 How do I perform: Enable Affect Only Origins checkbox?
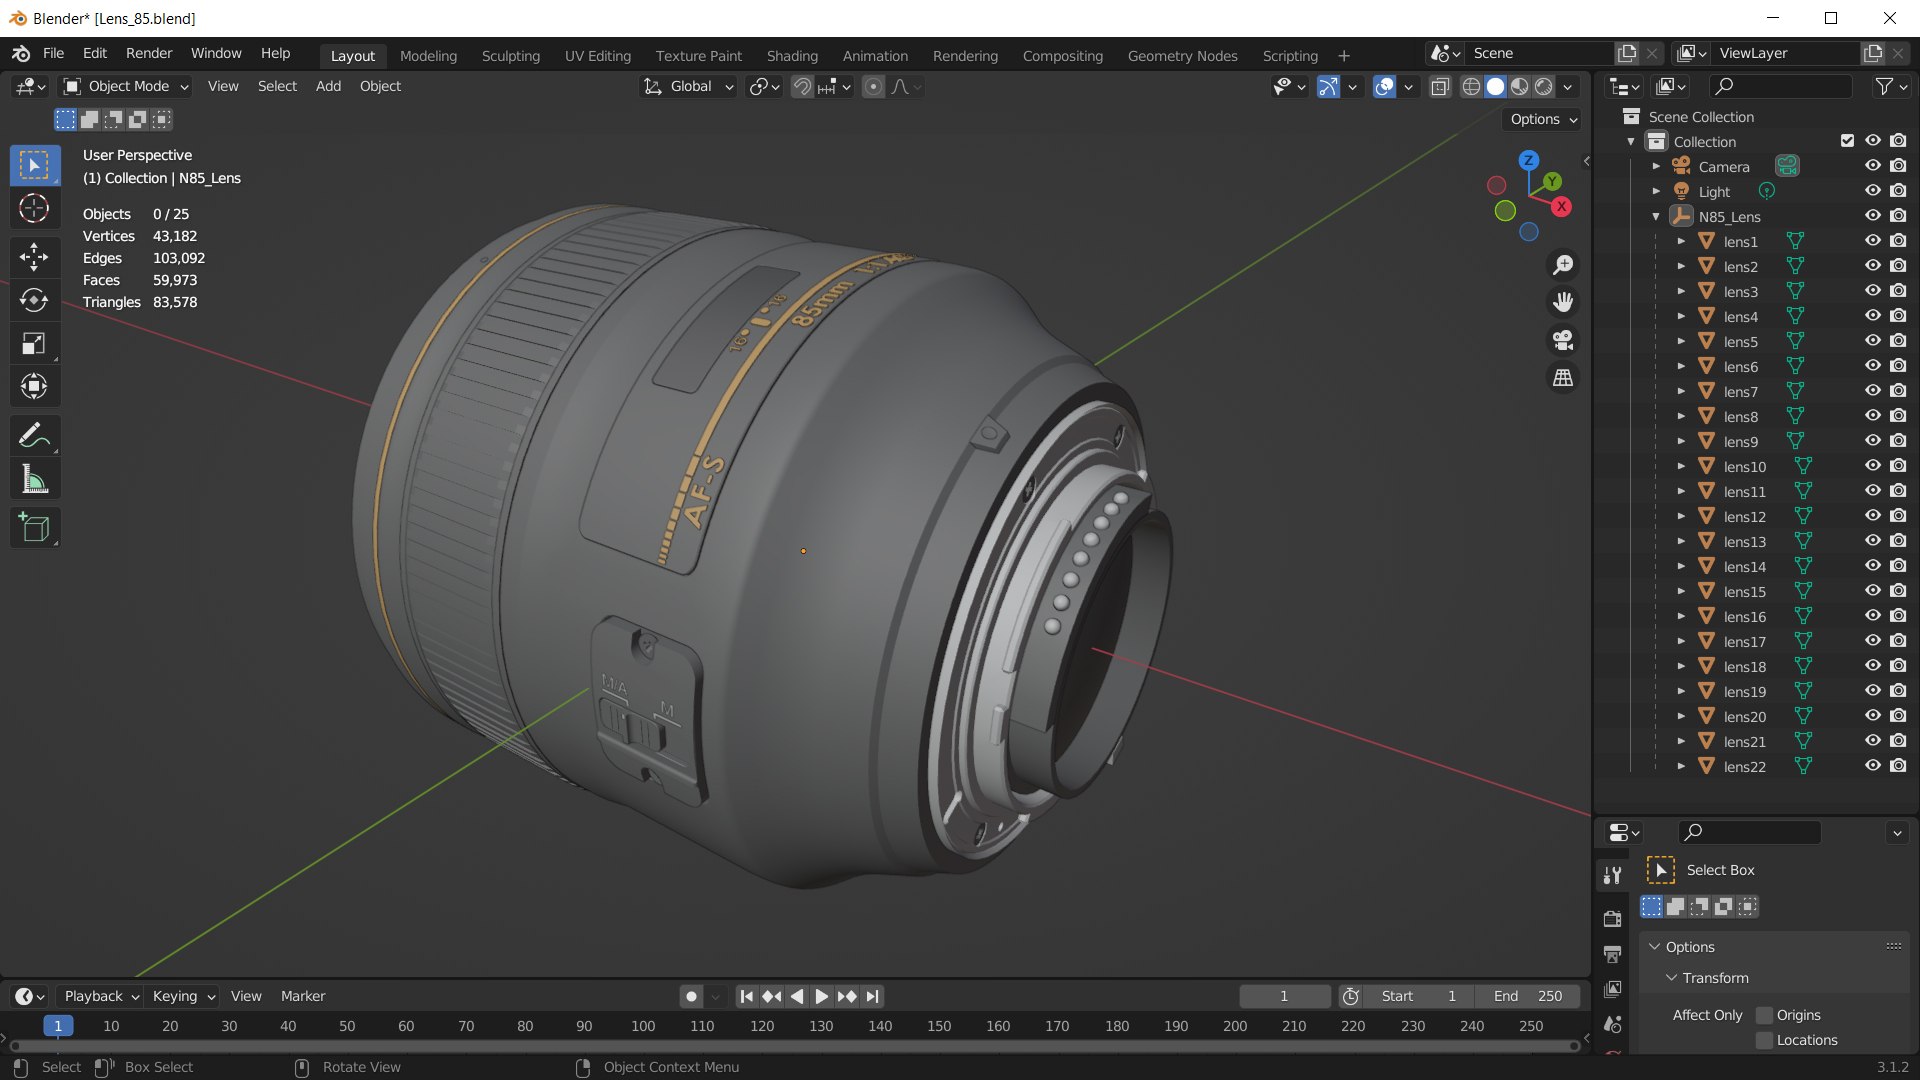(x=1764, y=1015)
